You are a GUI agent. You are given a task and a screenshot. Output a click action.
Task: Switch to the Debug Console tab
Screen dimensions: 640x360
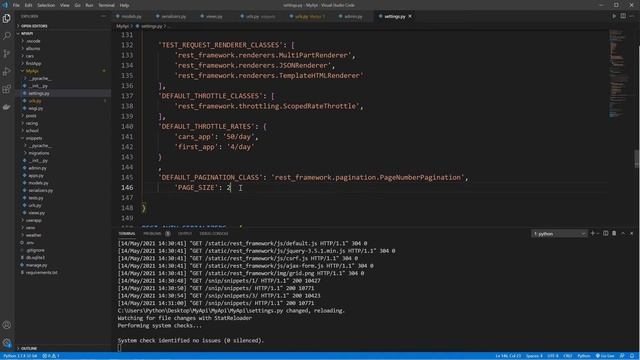click(214, 233)
